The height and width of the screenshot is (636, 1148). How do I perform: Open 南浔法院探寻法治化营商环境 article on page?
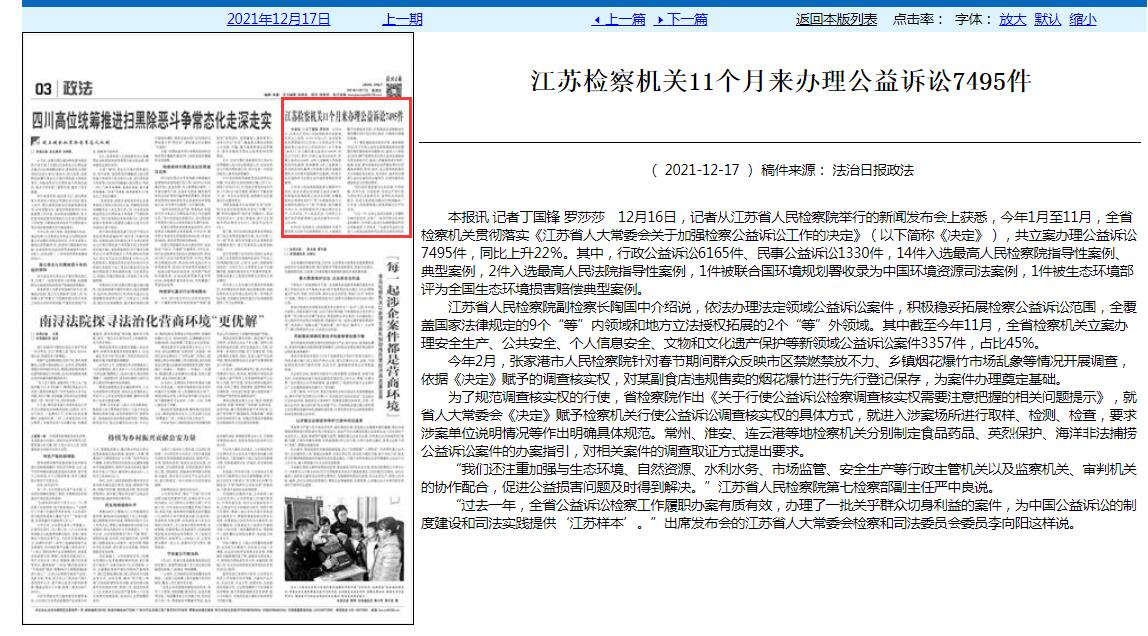(x=152, y=321)
